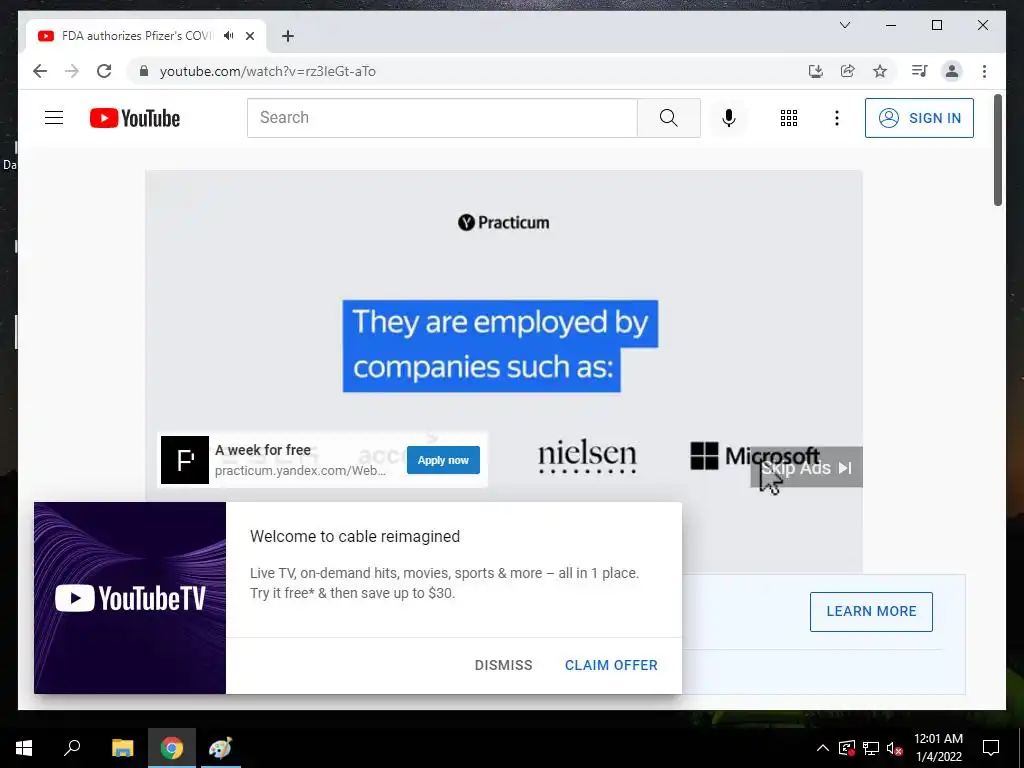
Task: Open Chrome three-dot menu
Action: 984,71
